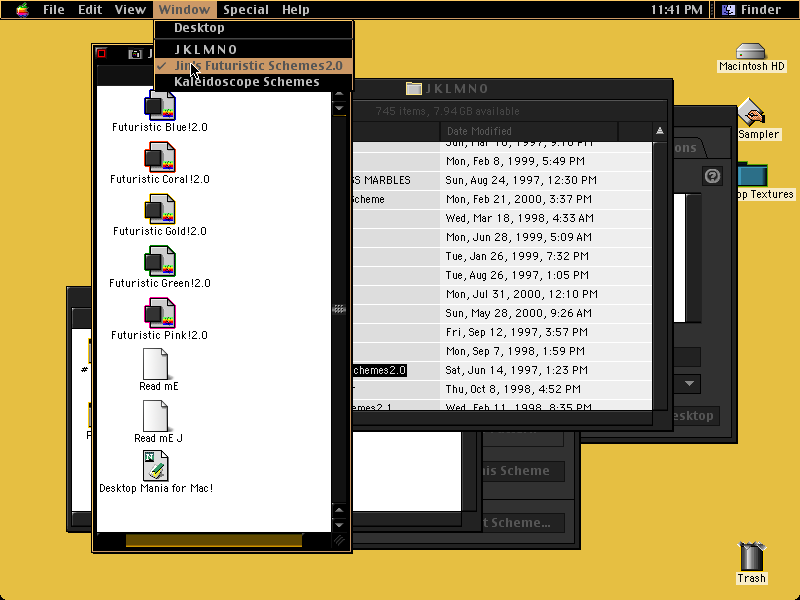The image size is (800, 600).
Task: Select row dated Sun, May 28, 2000
Action: (x=502, y=313)
